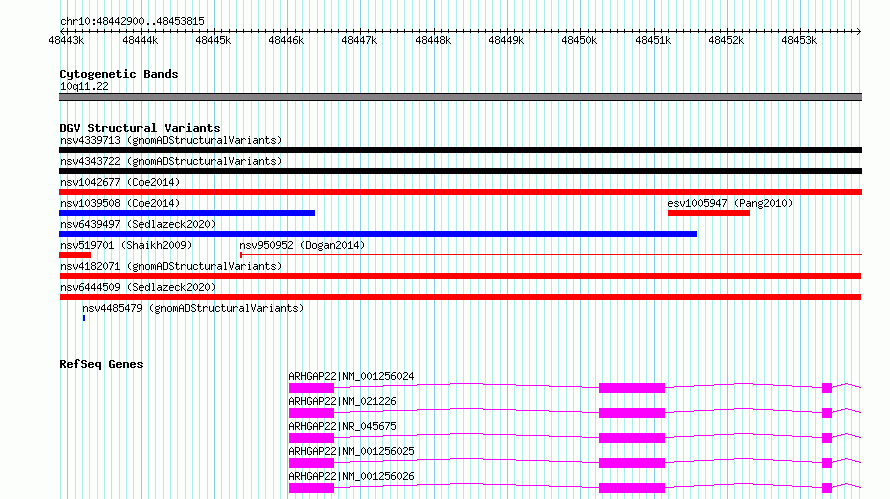Open the RefSeq Genes track heading
This screenshot has width=890, height=499.
[101, 364]
